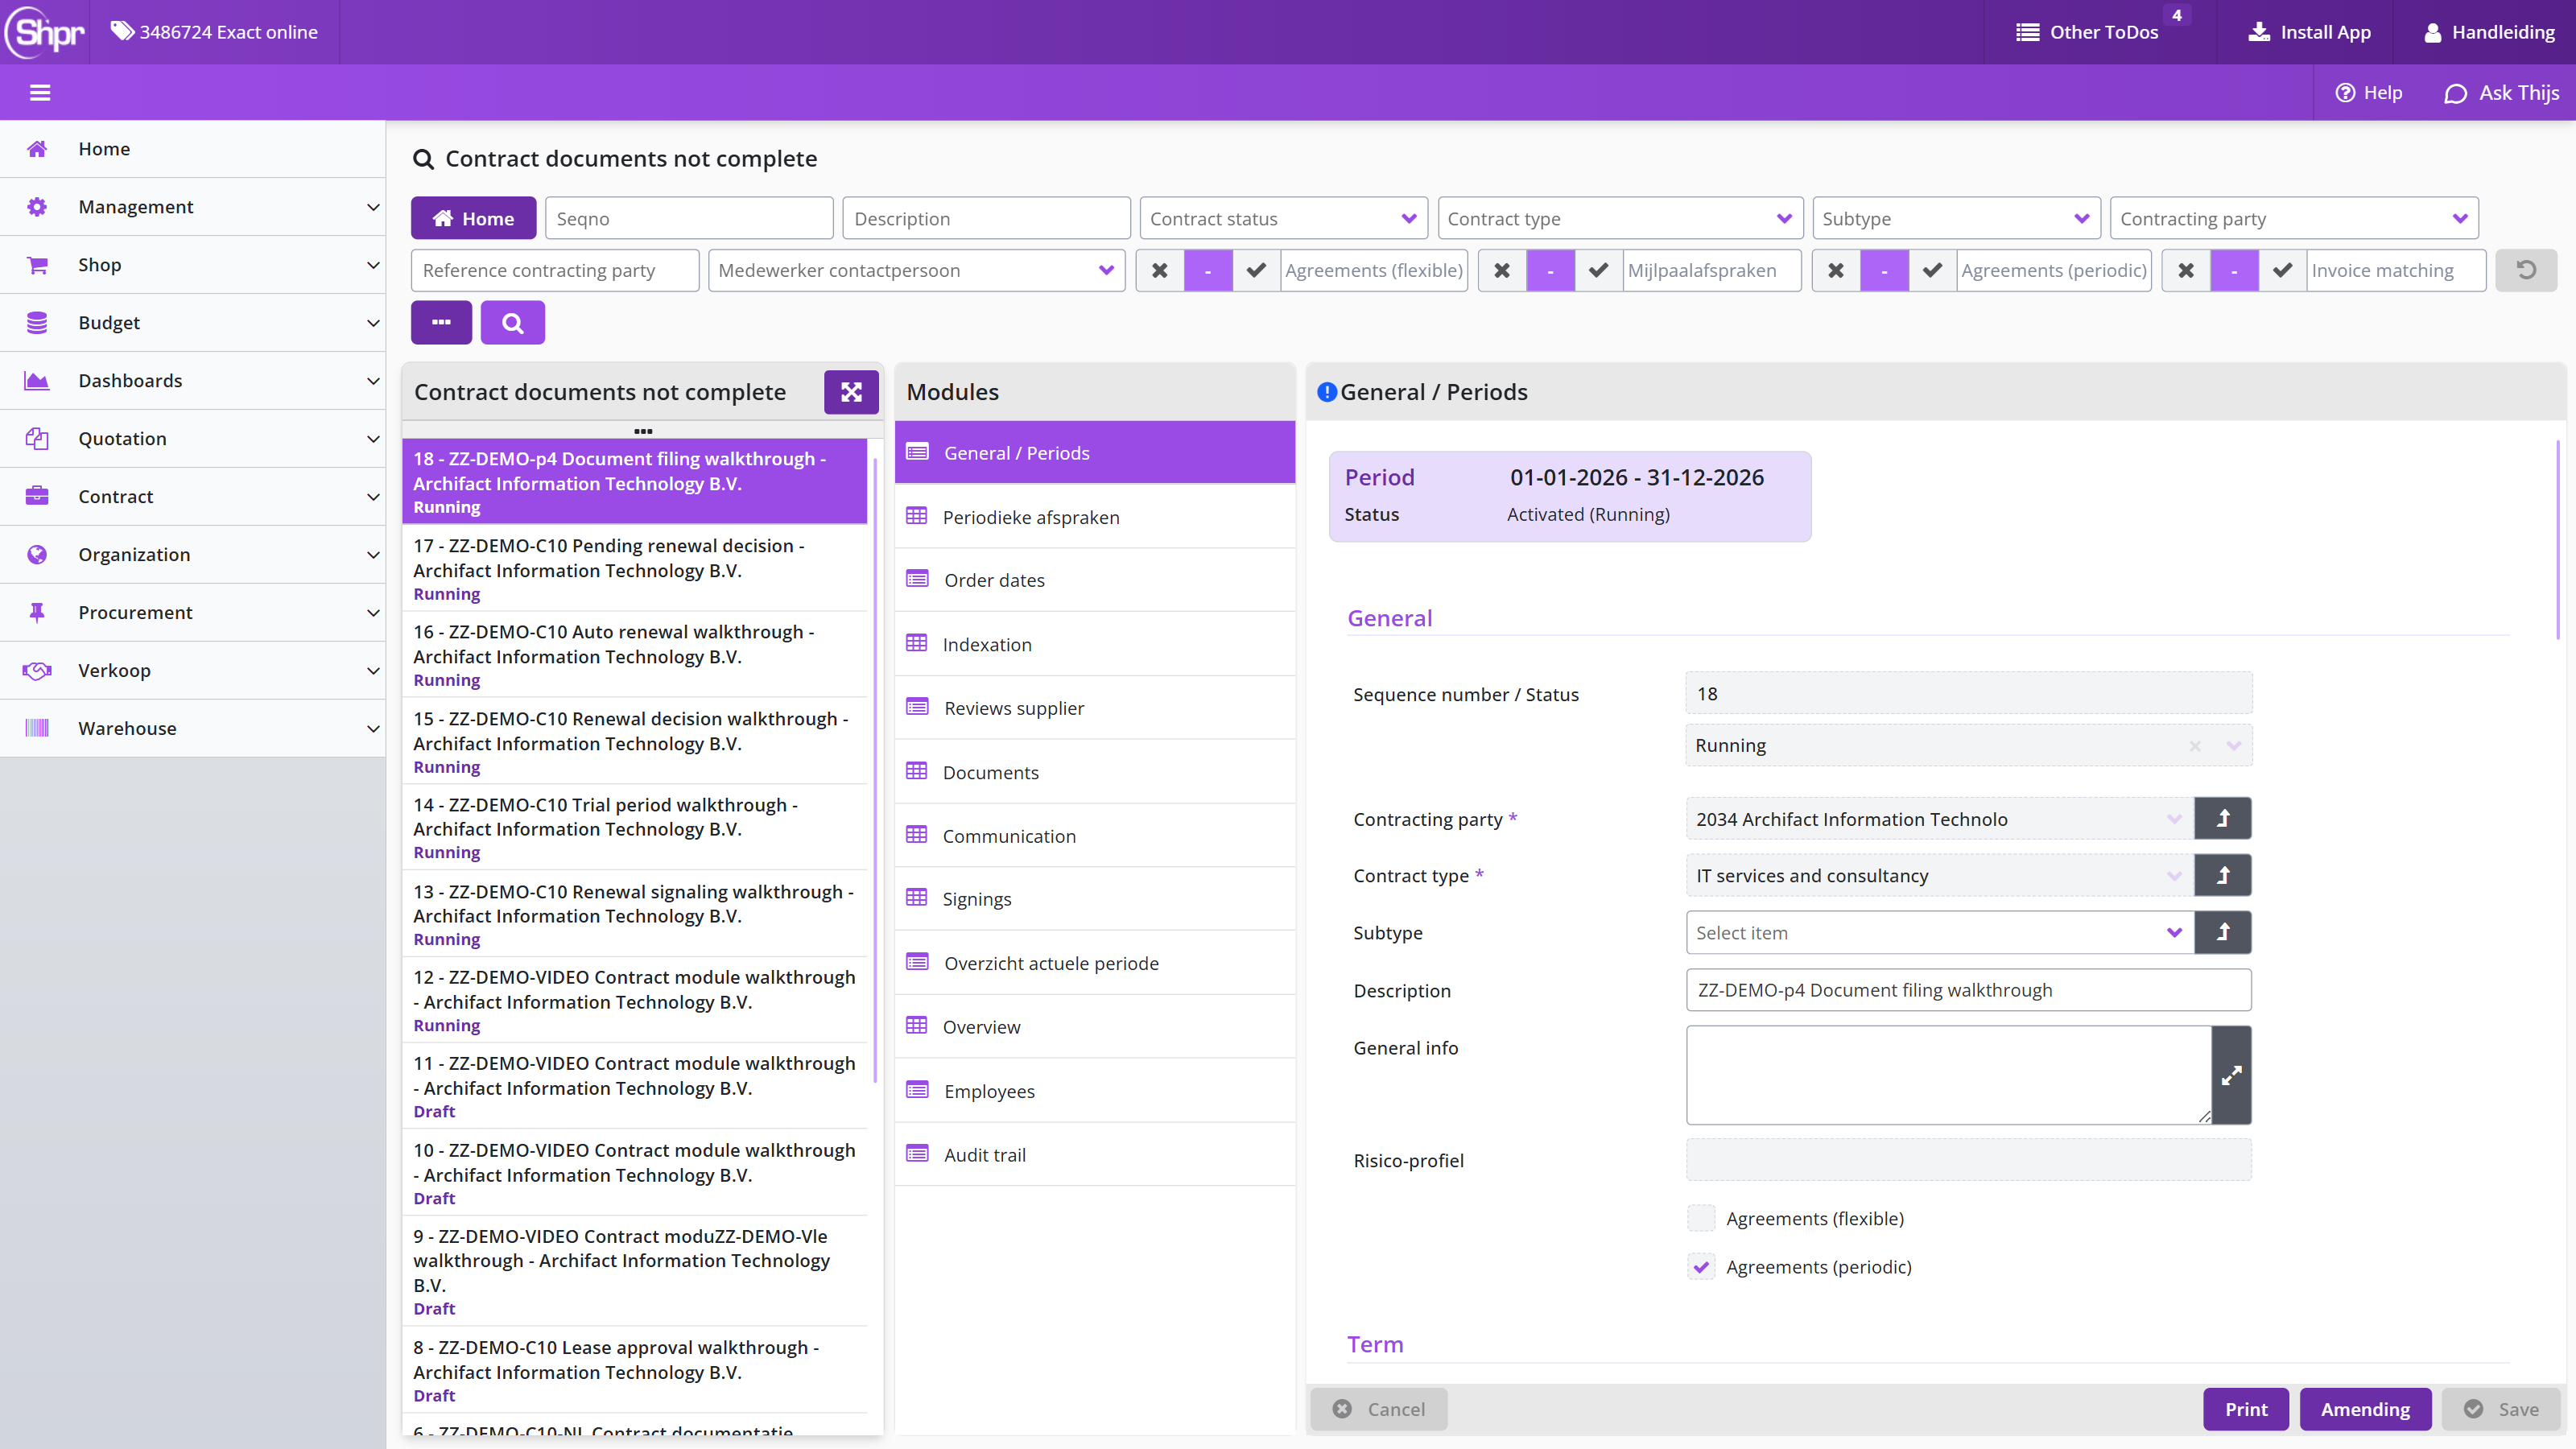Open Contract status filter dropdown
The width and height of the screenshot is (2576, 1449).
pos(1283,218)
